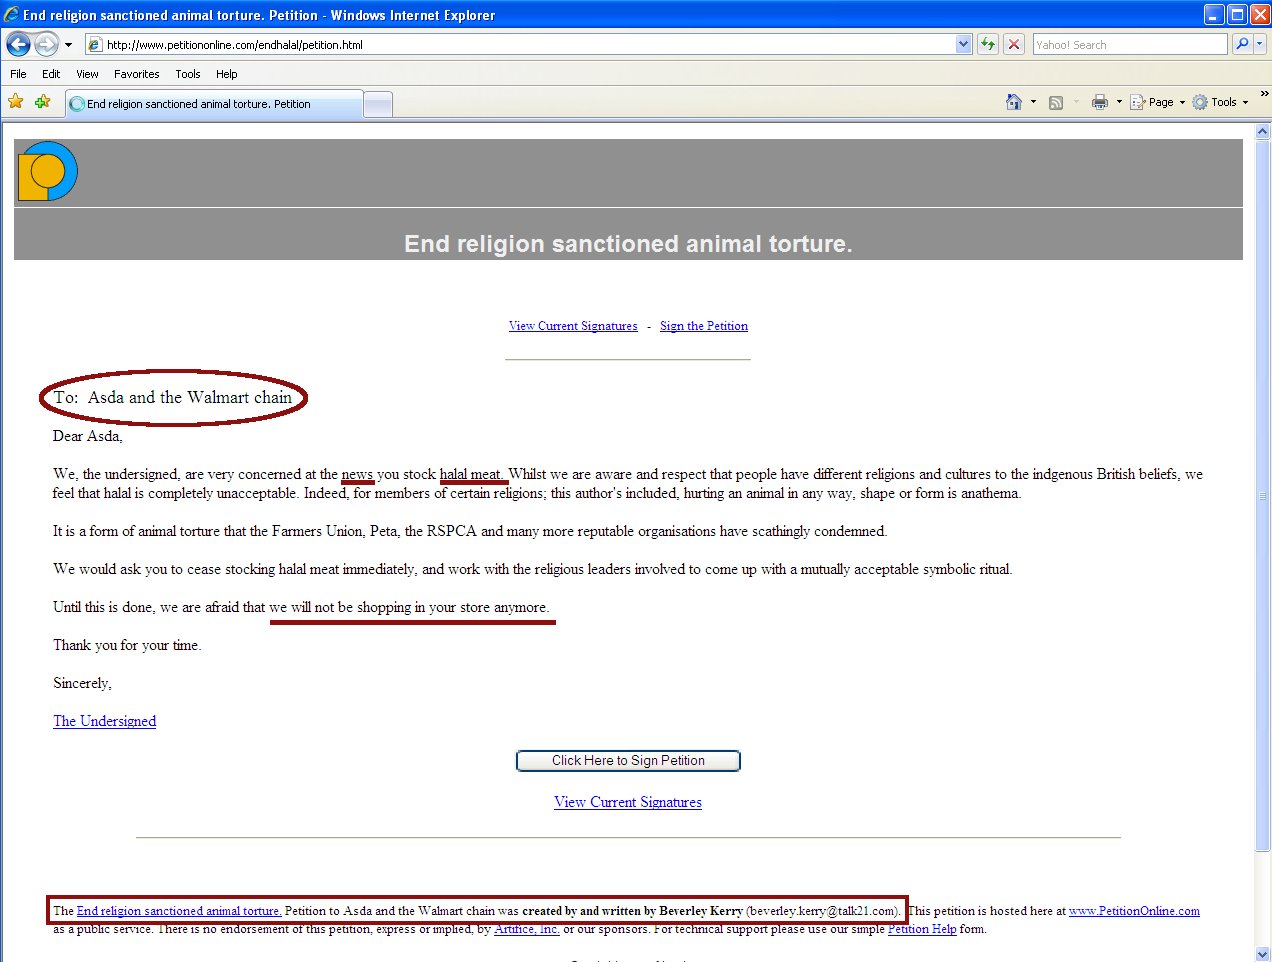This screenshot has height=962, width=1272.
Task: Click the Add to Favorites icon
Action: 42,102
